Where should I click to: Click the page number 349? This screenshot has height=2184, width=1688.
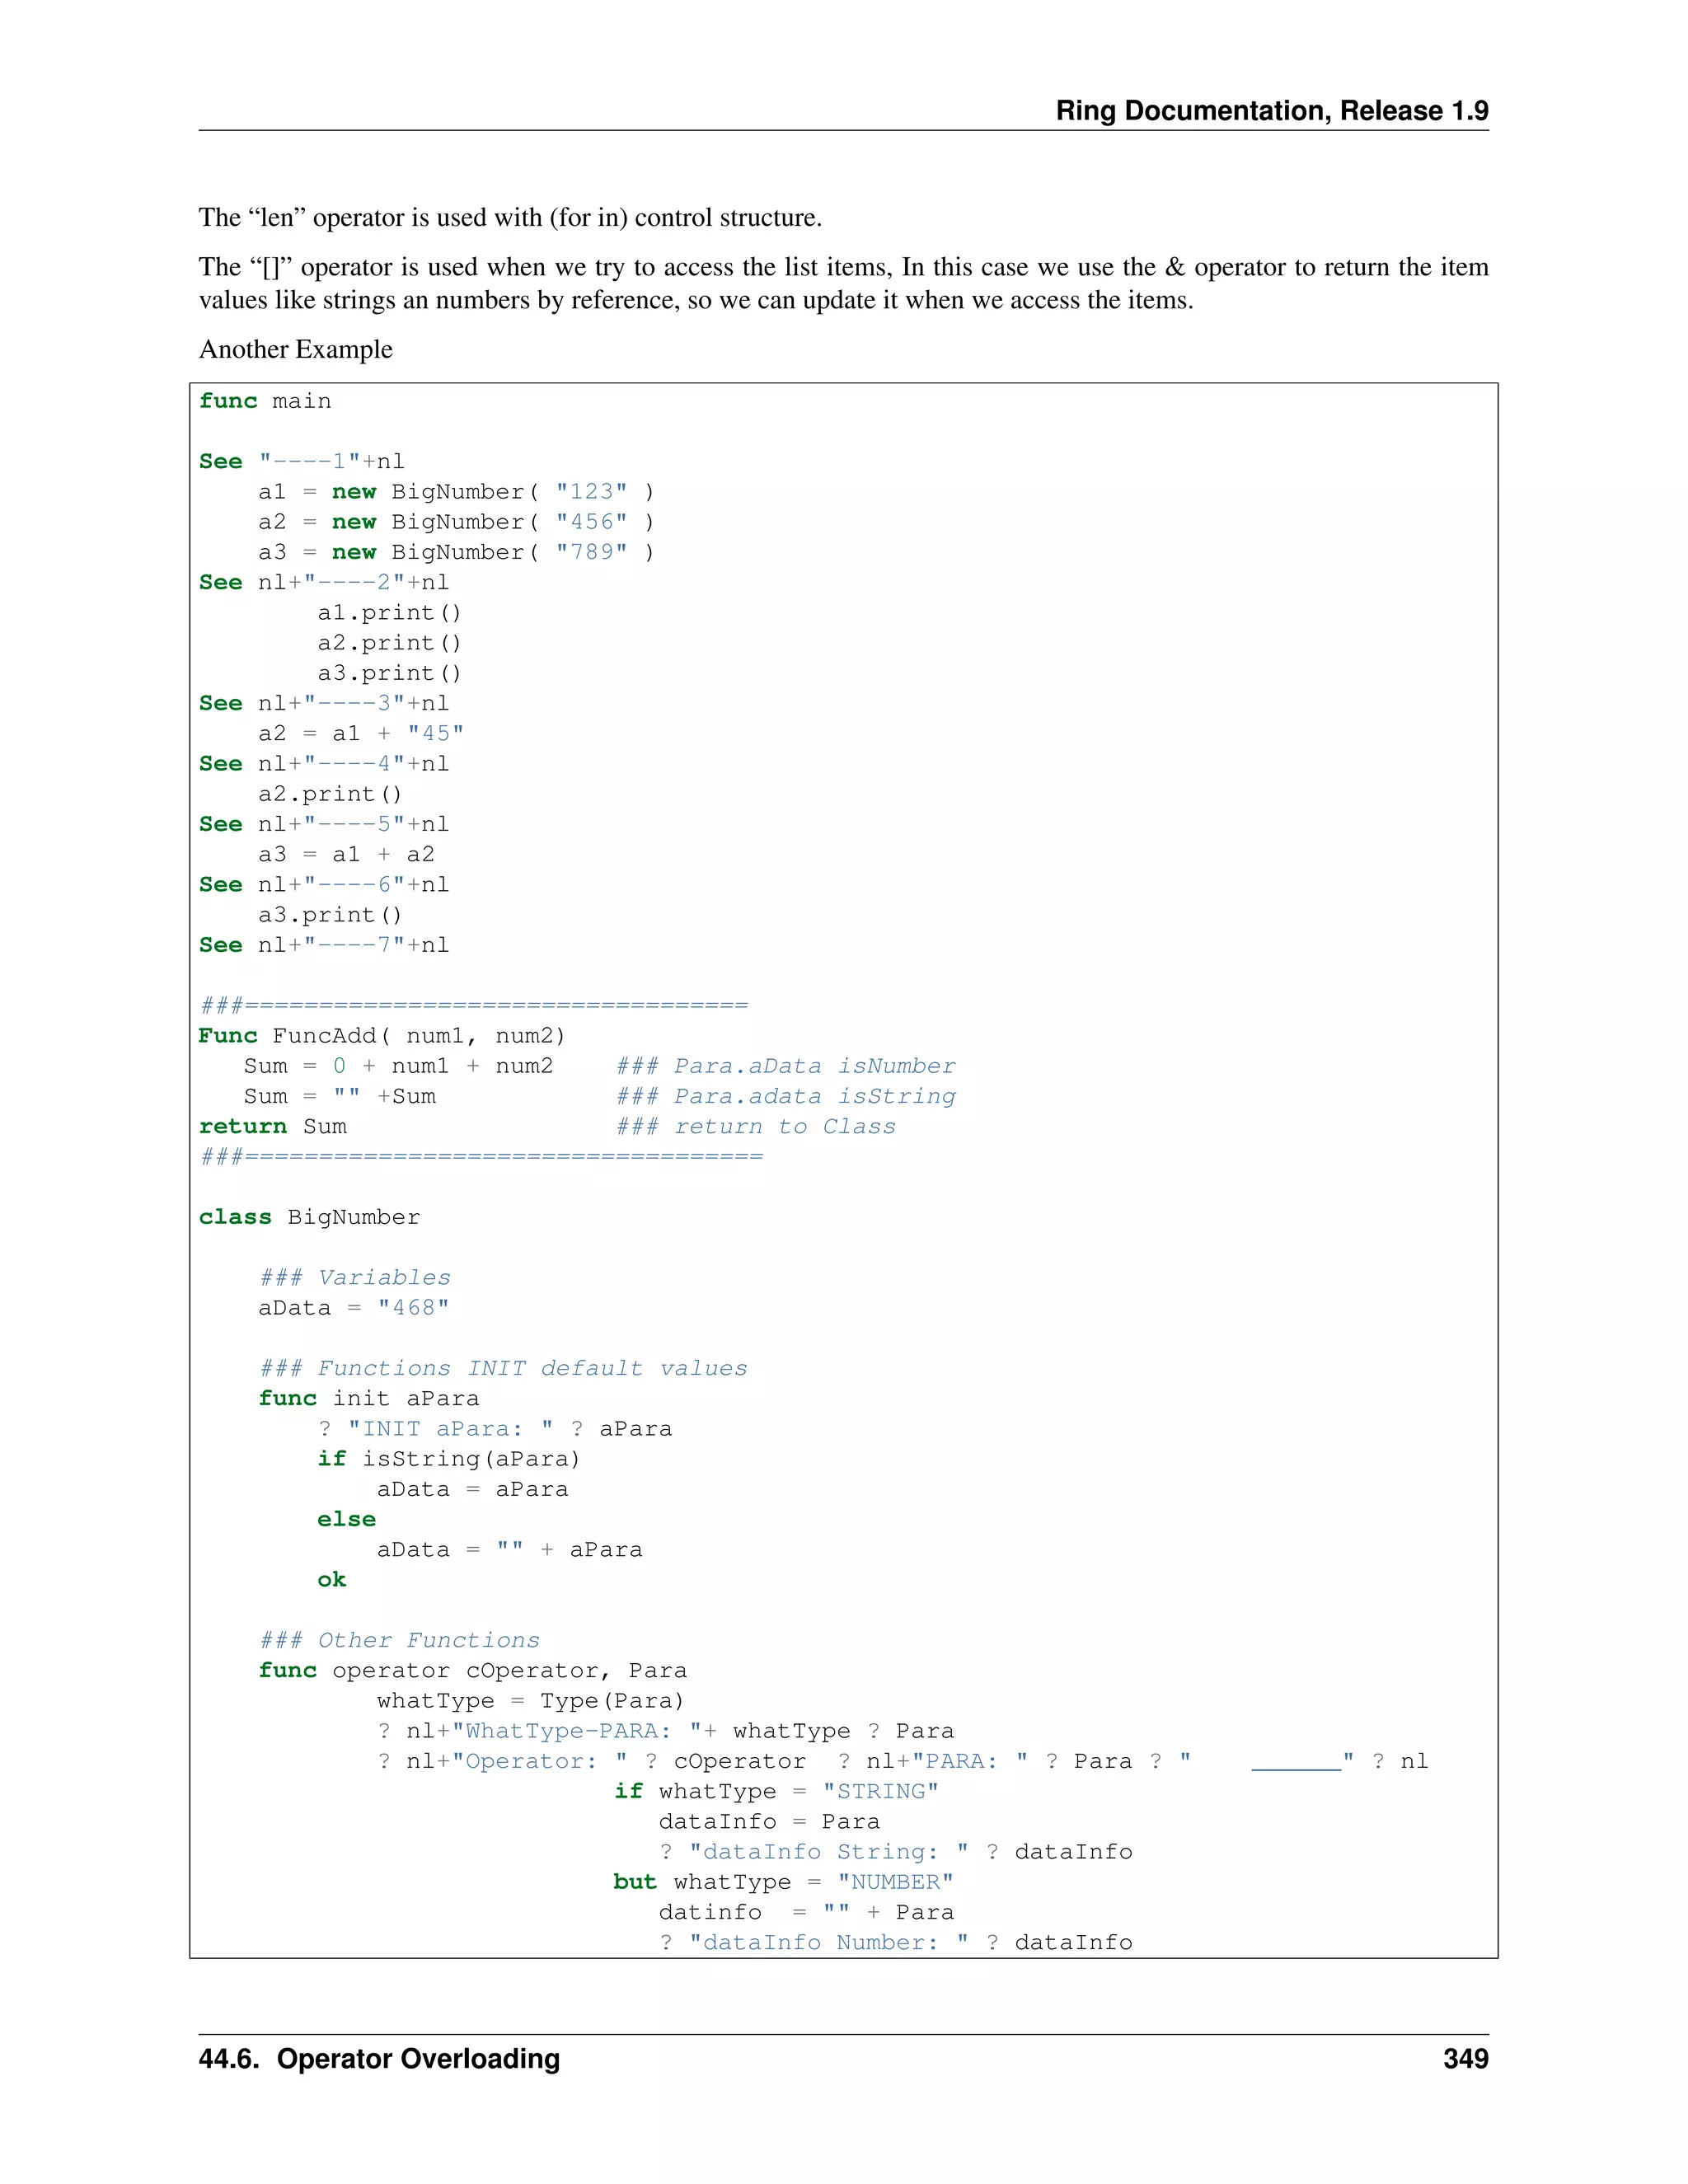[x=1465, y=2059]
